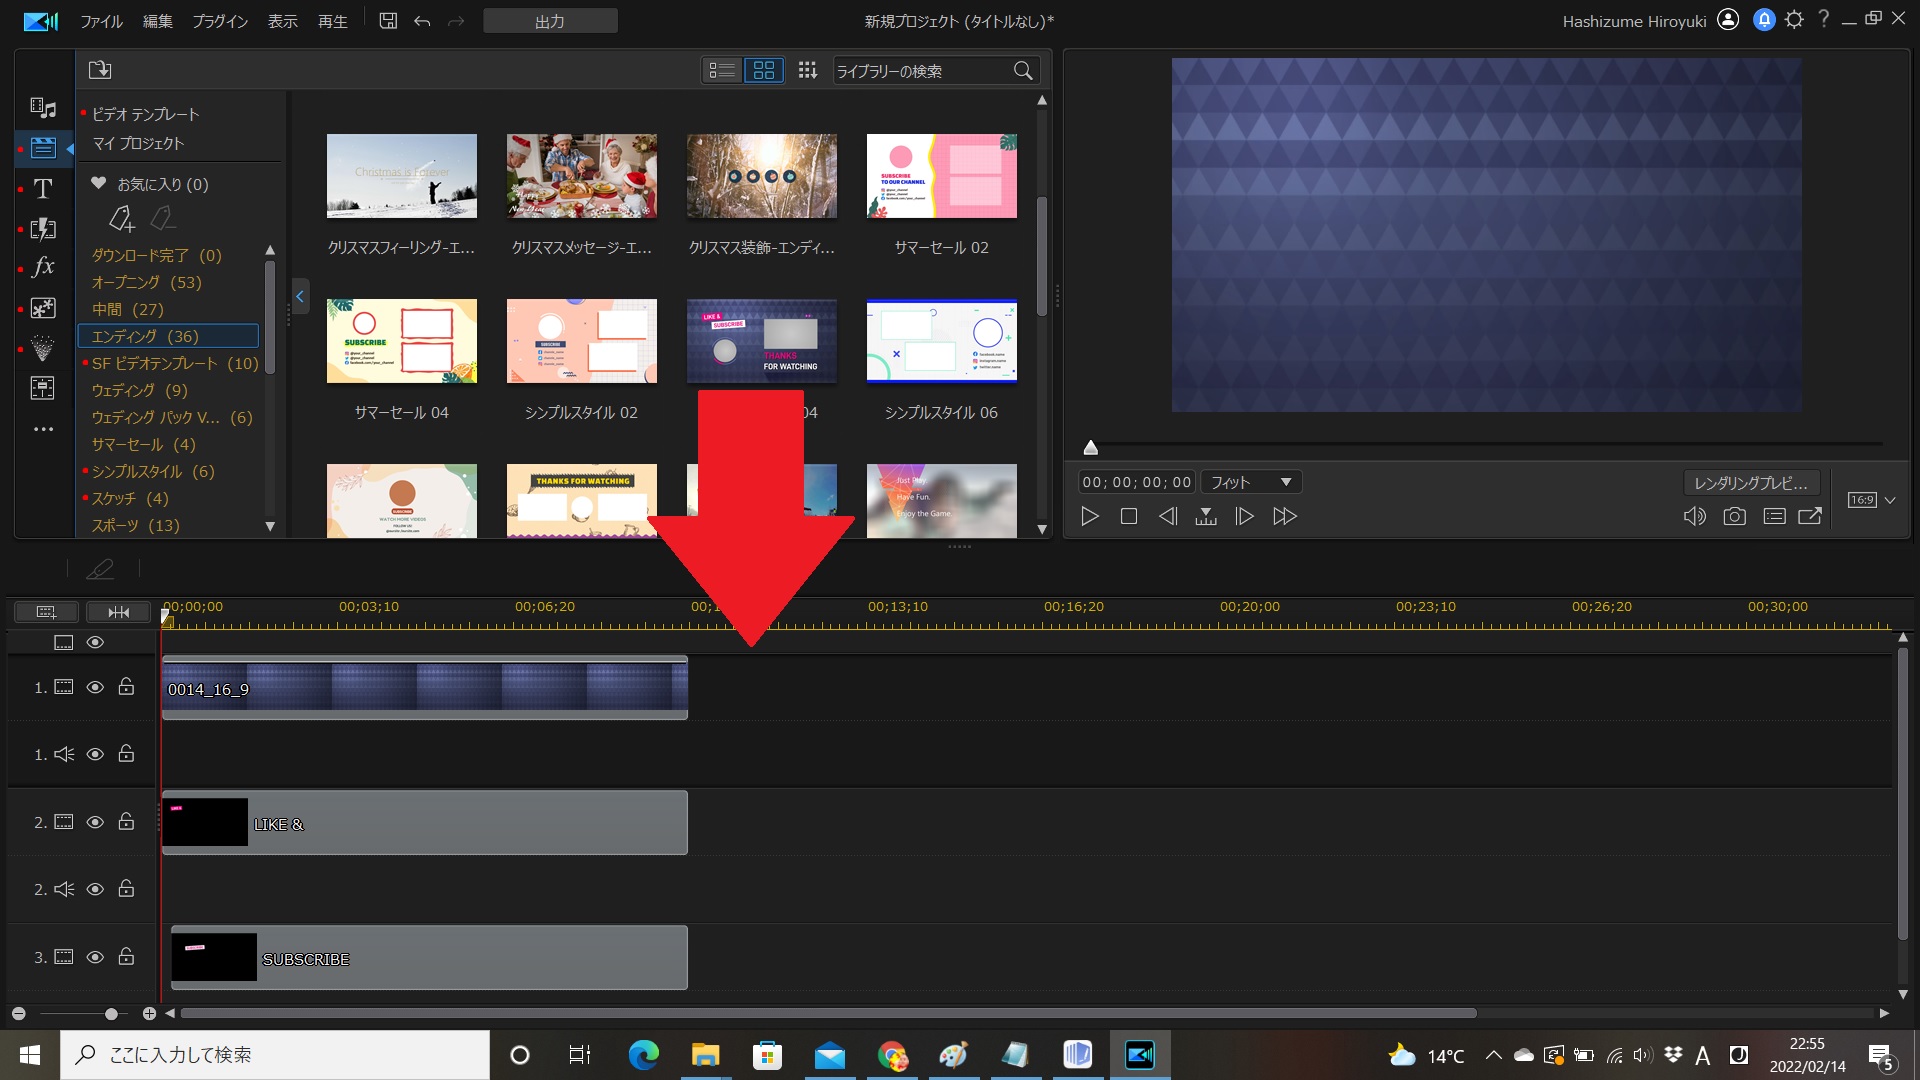Open the Media room icon
The image size is (1920, 1080).
43,108
